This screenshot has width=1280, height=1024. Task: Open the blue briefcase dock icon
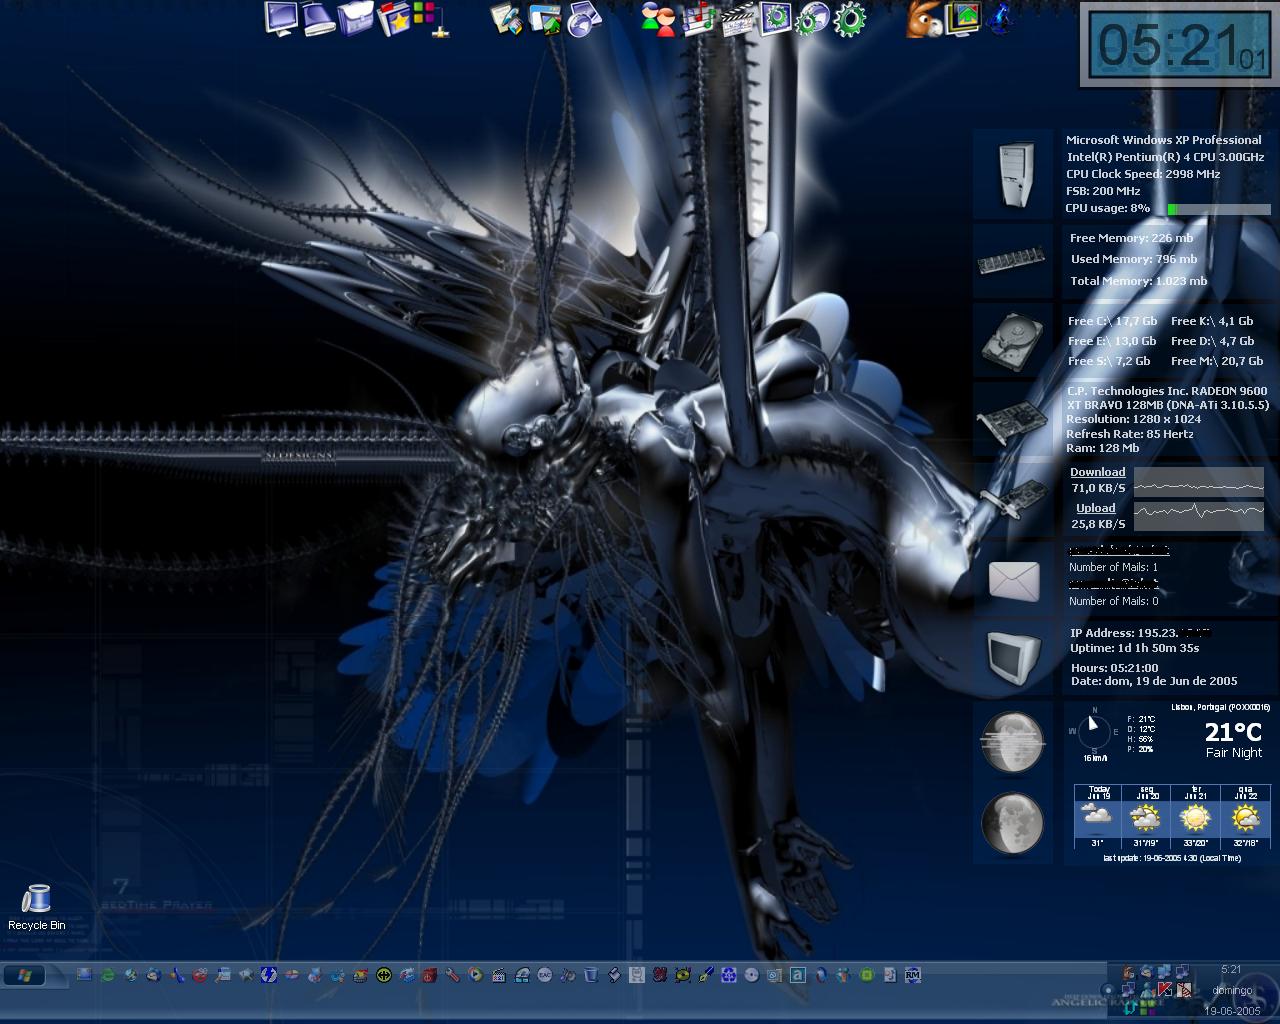click(x=355, y=18)
